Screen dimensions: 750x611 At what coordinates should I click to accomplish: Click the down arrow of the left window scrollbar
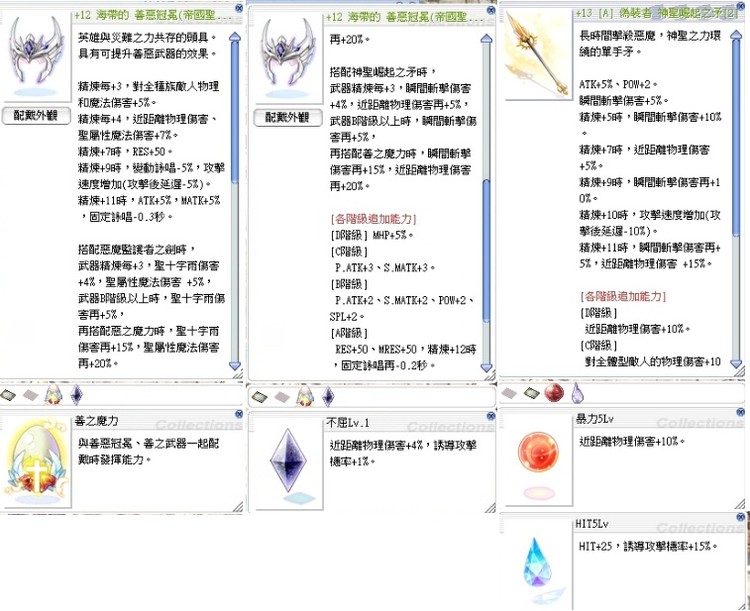point(235,365)
